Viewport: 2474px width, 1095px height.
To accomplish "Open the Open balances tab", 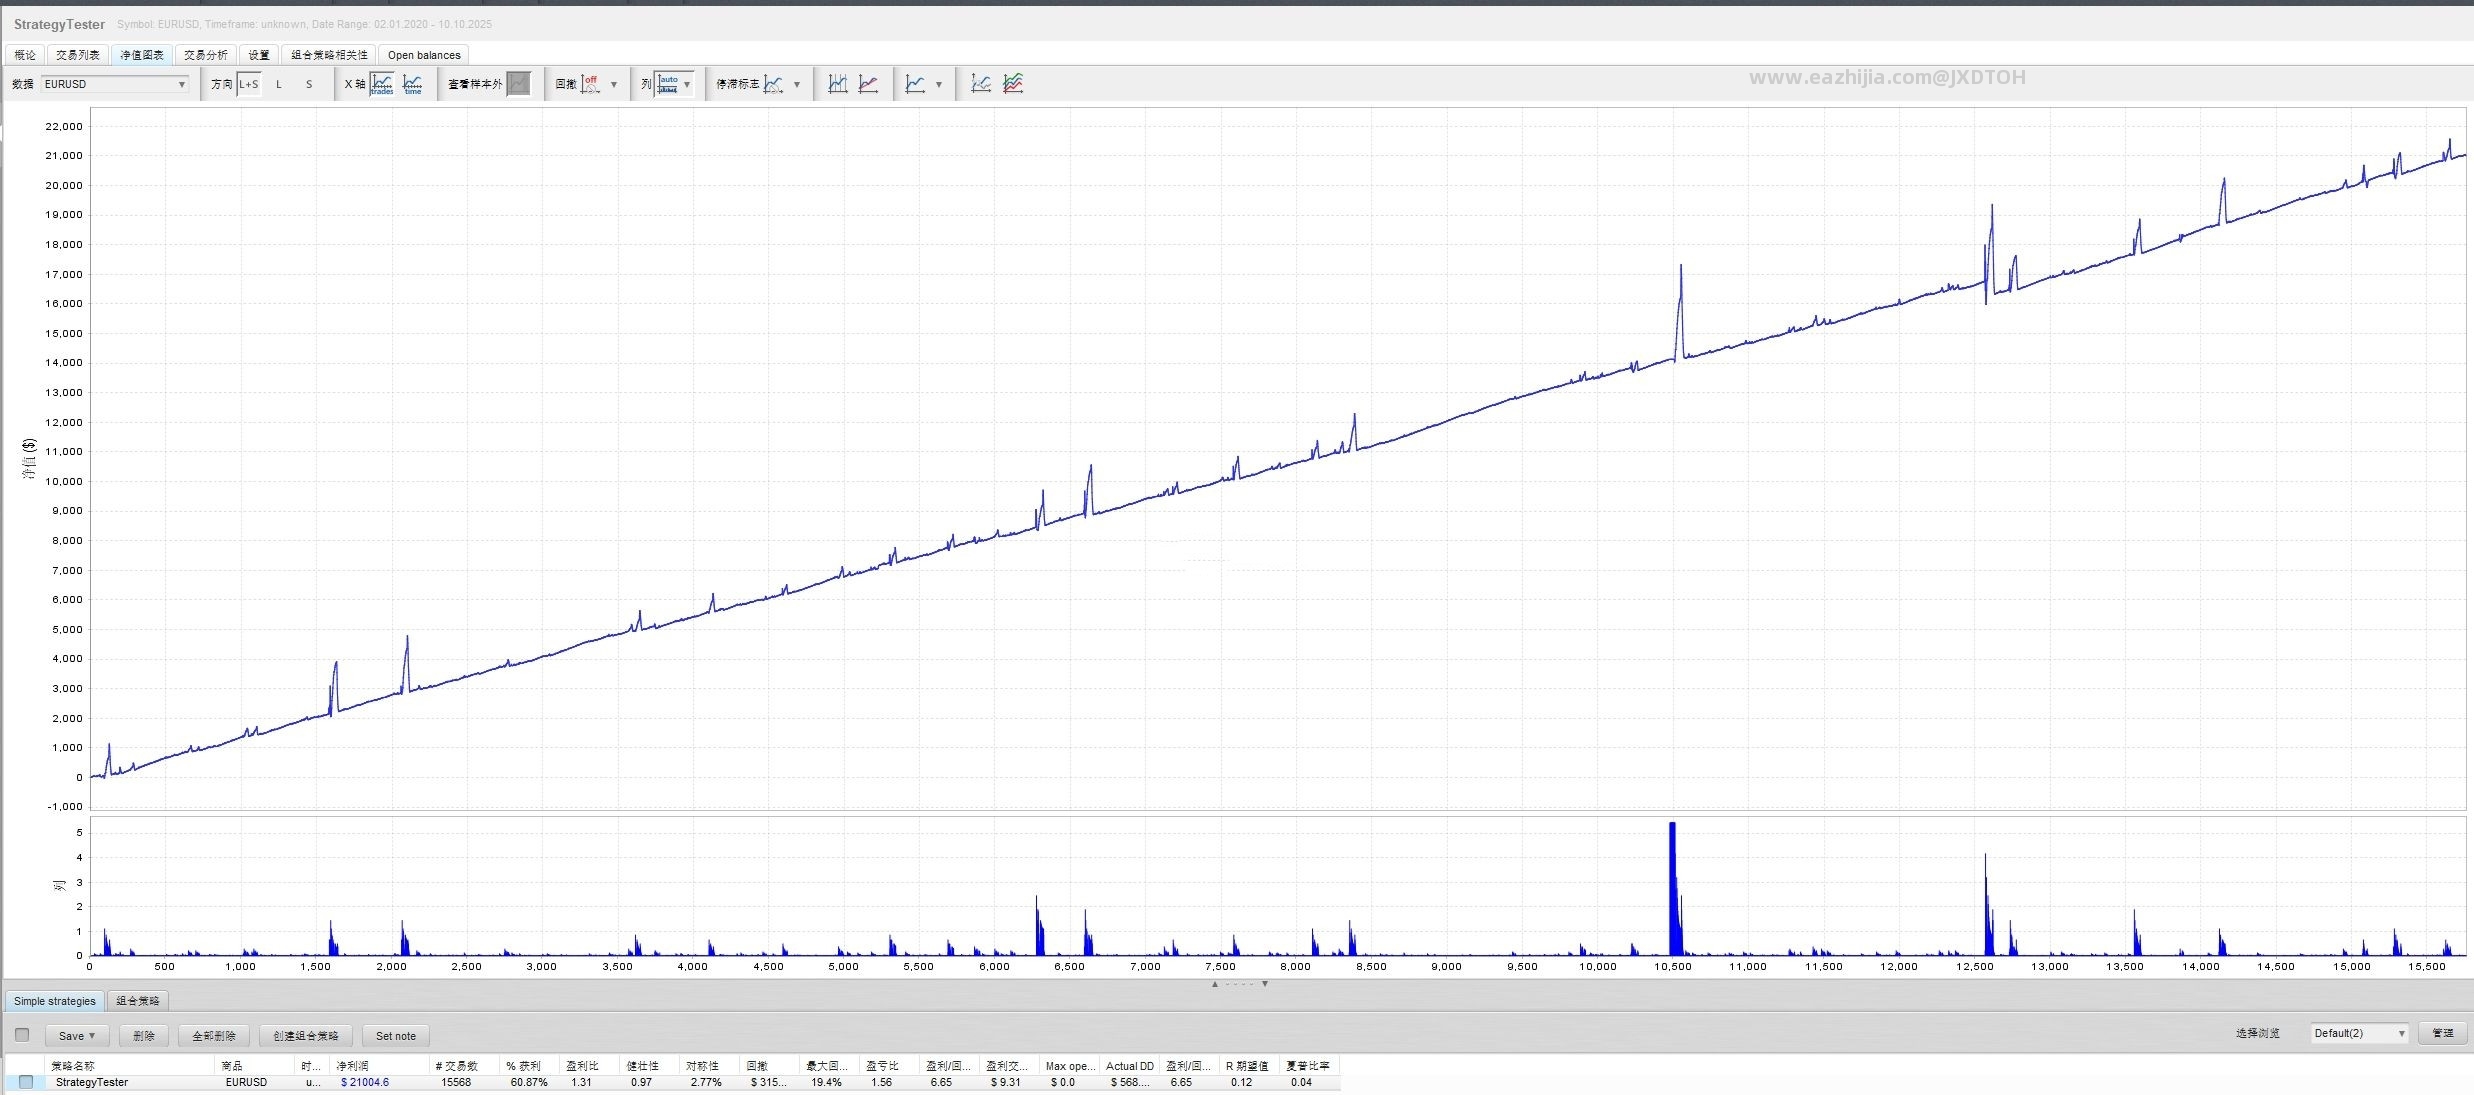I will pos(424,55).
